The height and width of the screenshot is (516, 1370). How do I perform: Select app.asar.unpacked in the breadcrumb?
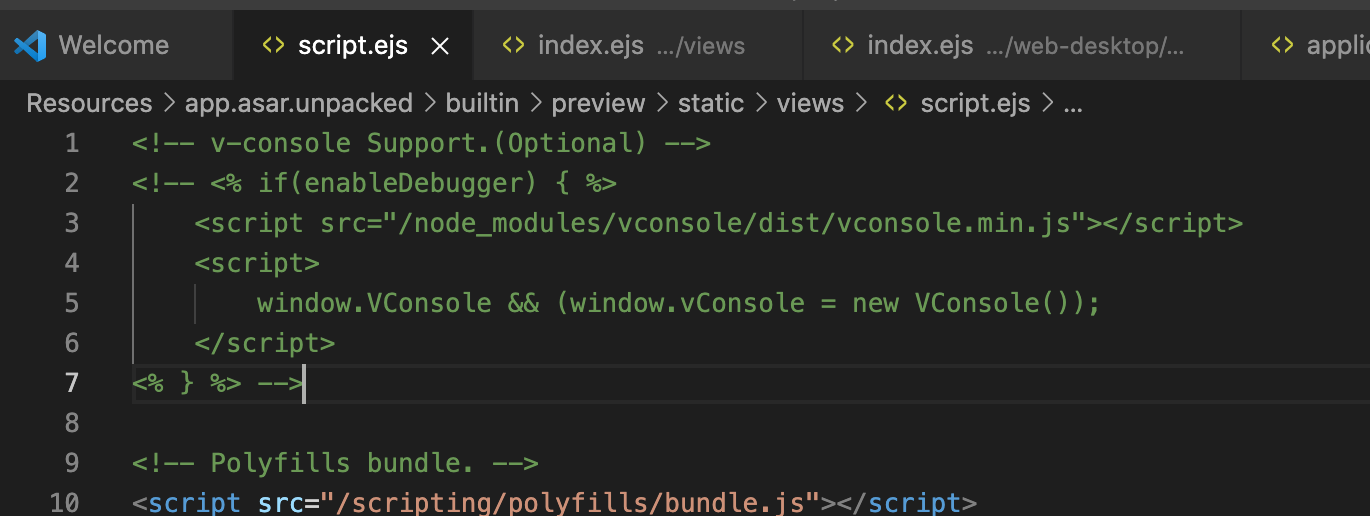[x=299, y=103]
